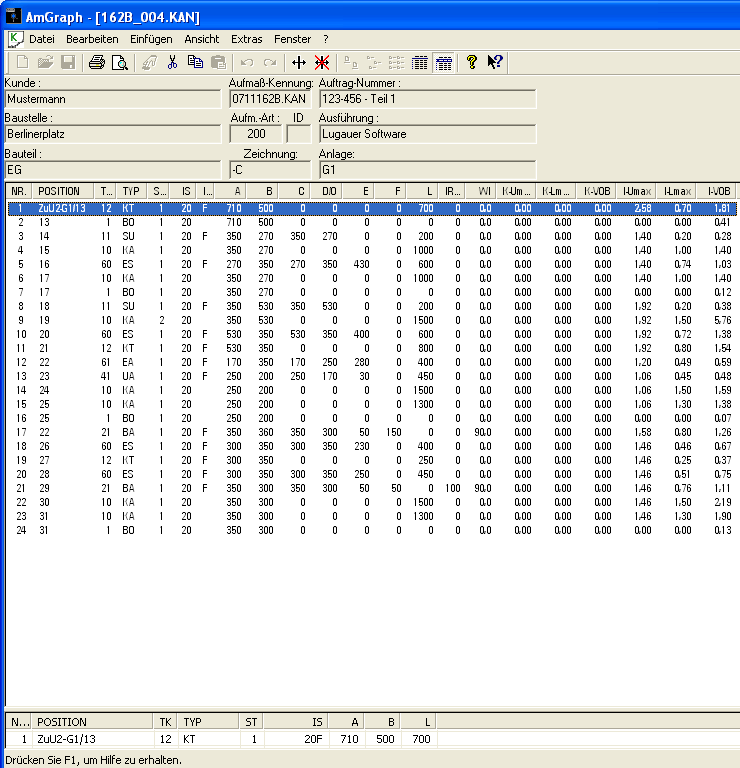Click the Auftrag-Nummer field
Viewport: 740px width, 768px height.
pyautogui.click(x=427, y=99)
